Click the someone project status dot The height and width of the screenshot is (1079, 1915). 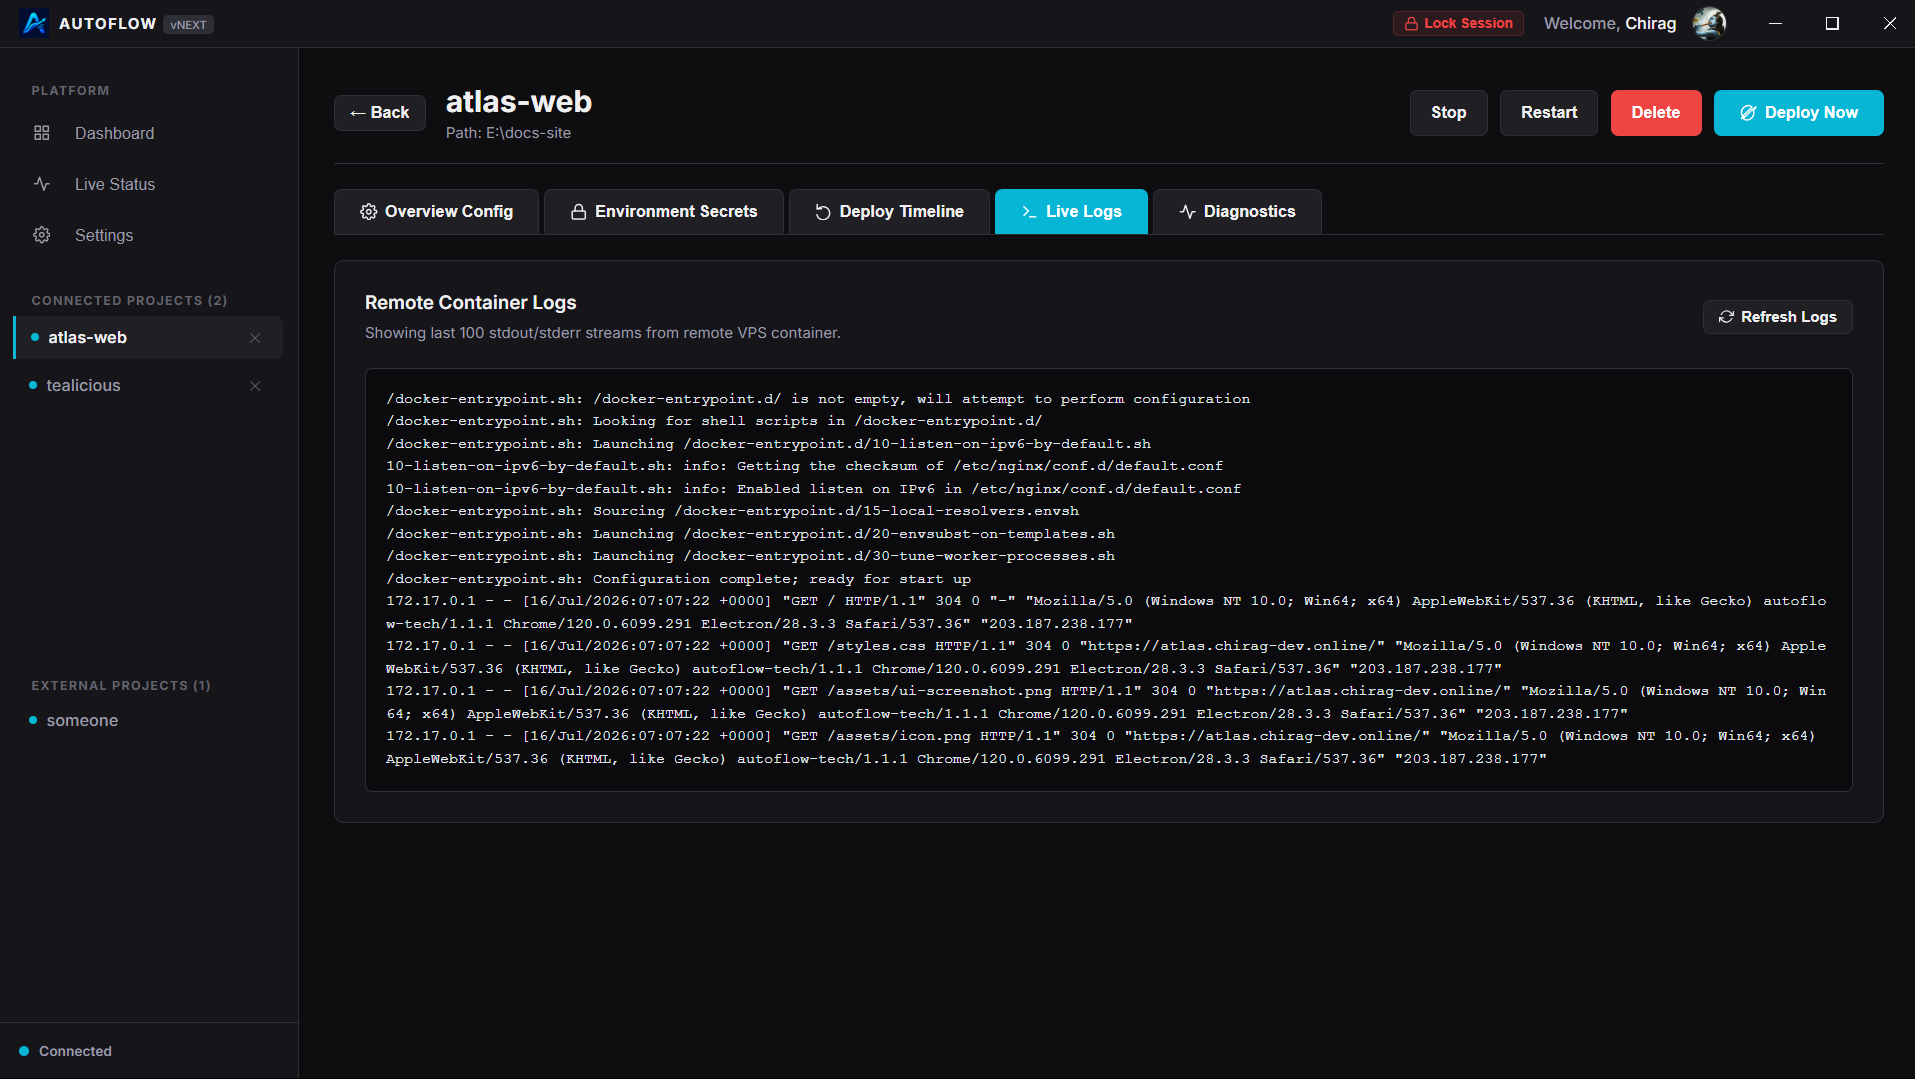coord(33,721)
